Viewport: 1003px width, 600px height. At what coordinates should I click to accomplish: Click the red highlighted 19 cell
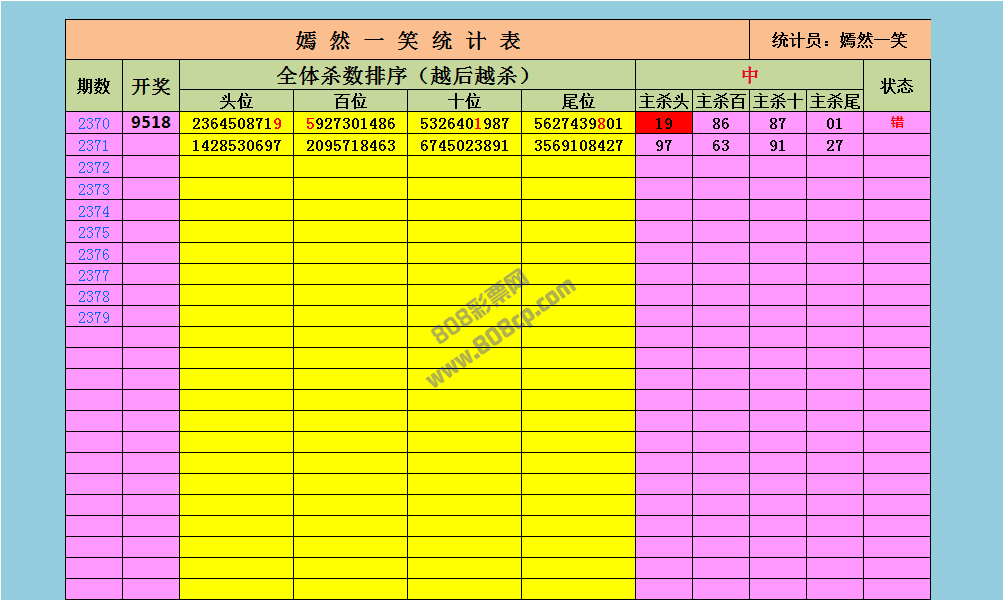[x=664, y=124]
